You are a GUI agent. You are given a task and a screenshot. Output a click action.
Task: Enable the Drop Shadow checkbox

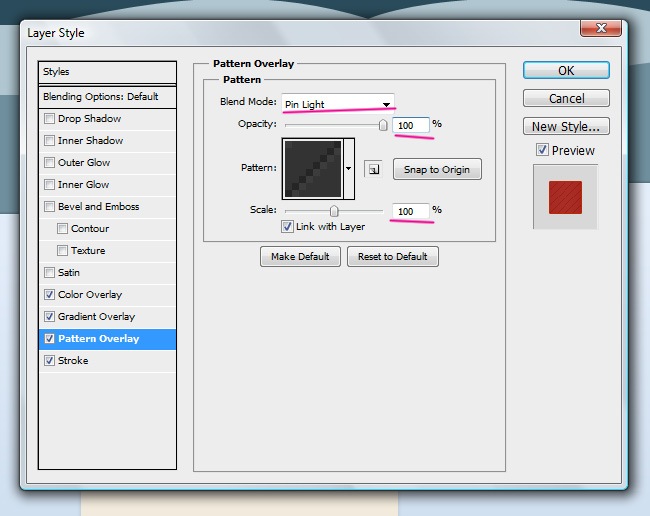pos(50,119)
